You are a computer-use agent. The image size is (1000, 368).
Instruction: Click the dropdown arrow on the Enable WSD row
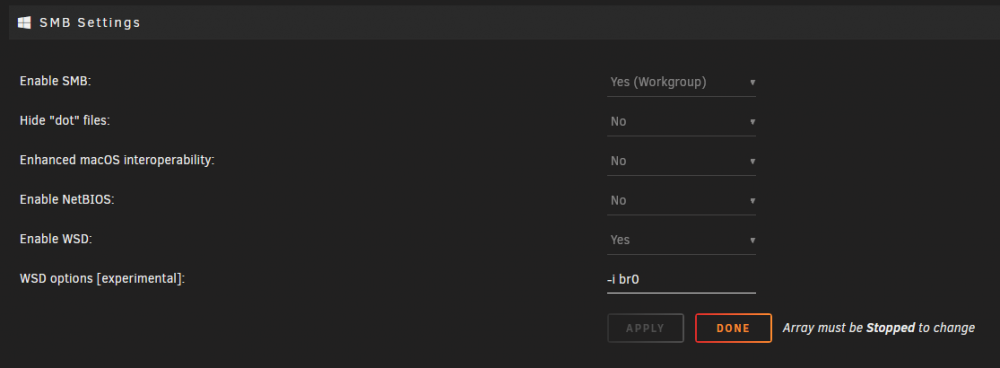pos(753,240)
